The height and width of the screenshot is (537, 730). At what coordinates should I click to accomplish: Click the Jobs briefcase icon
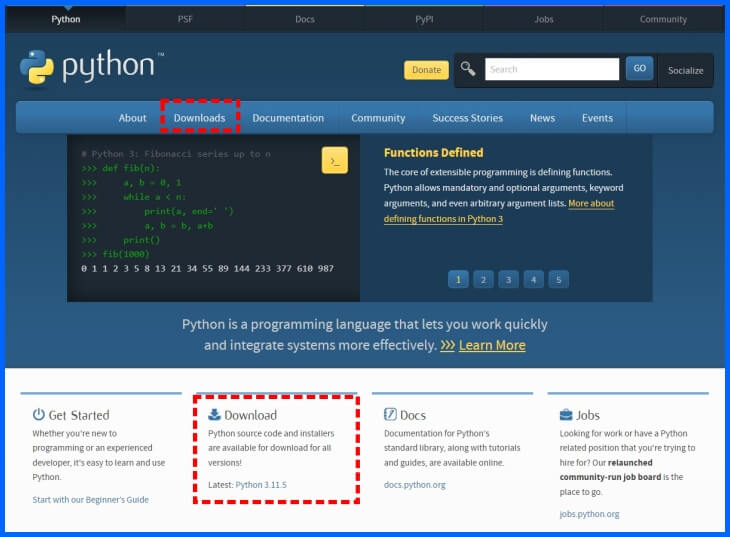(x=566, y=414)
